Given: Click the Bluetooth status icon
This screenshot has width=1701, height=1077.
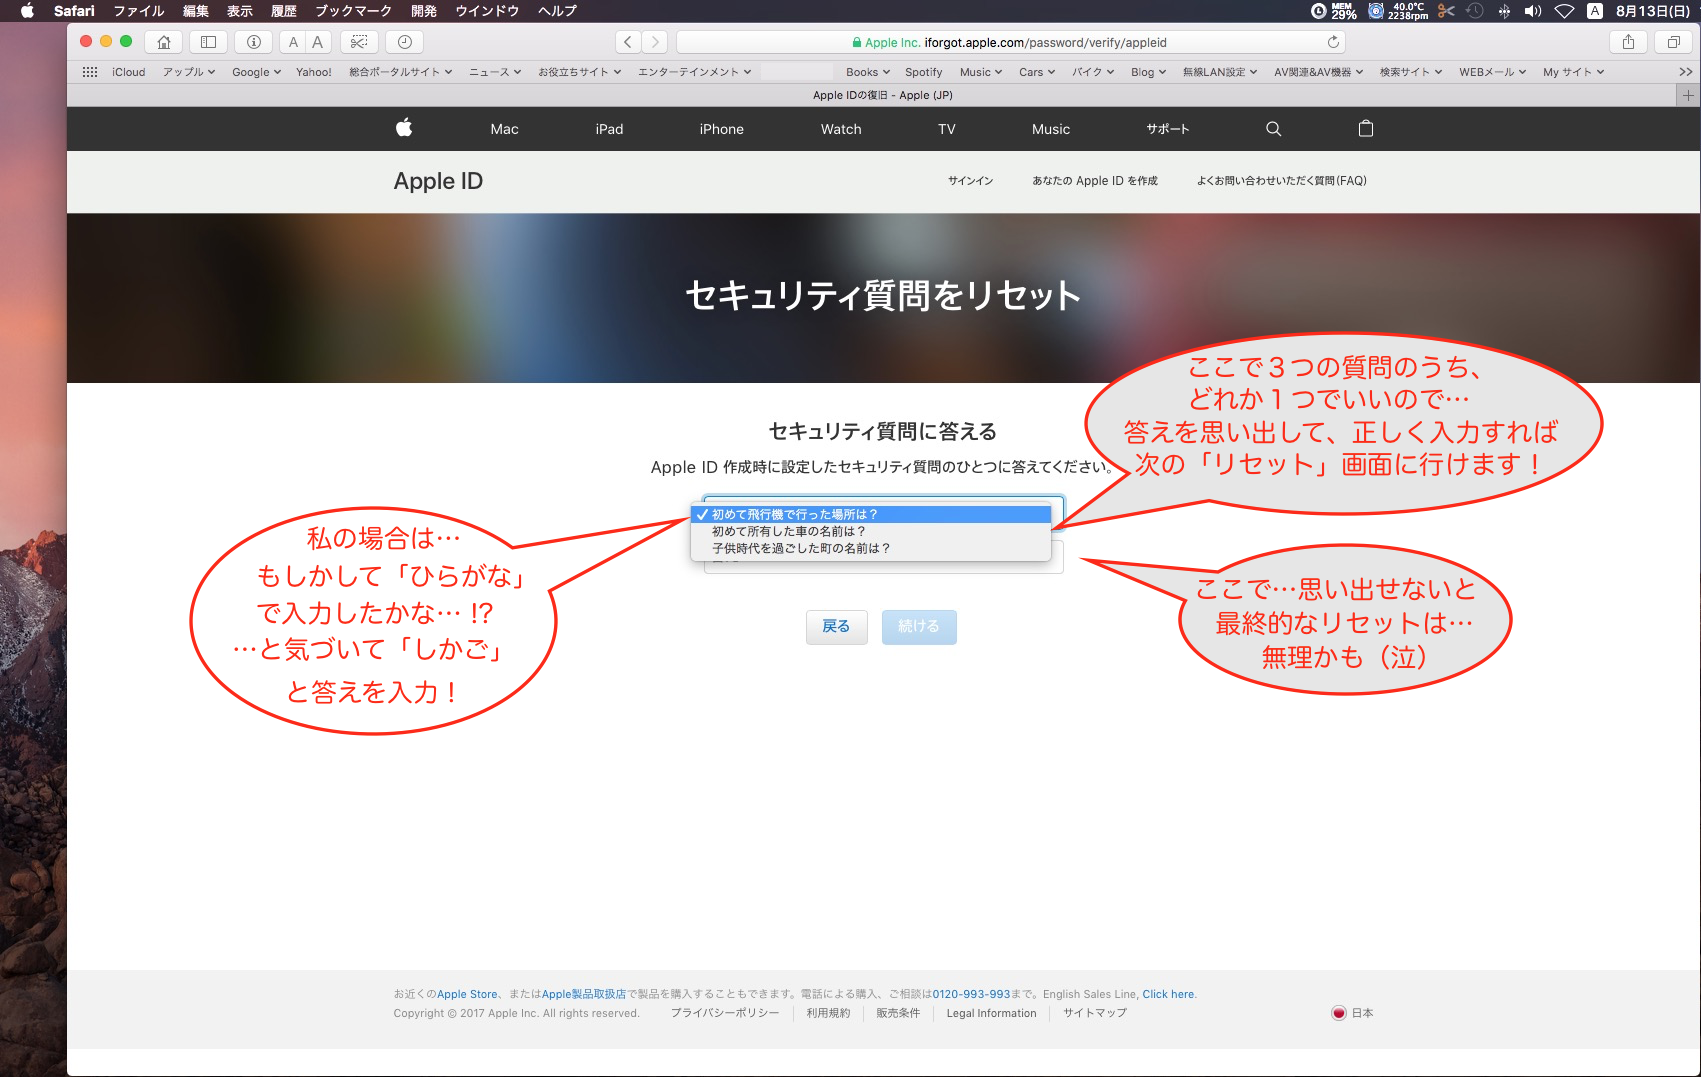Looking at the screenshot, I should [x=1504, y=11].
